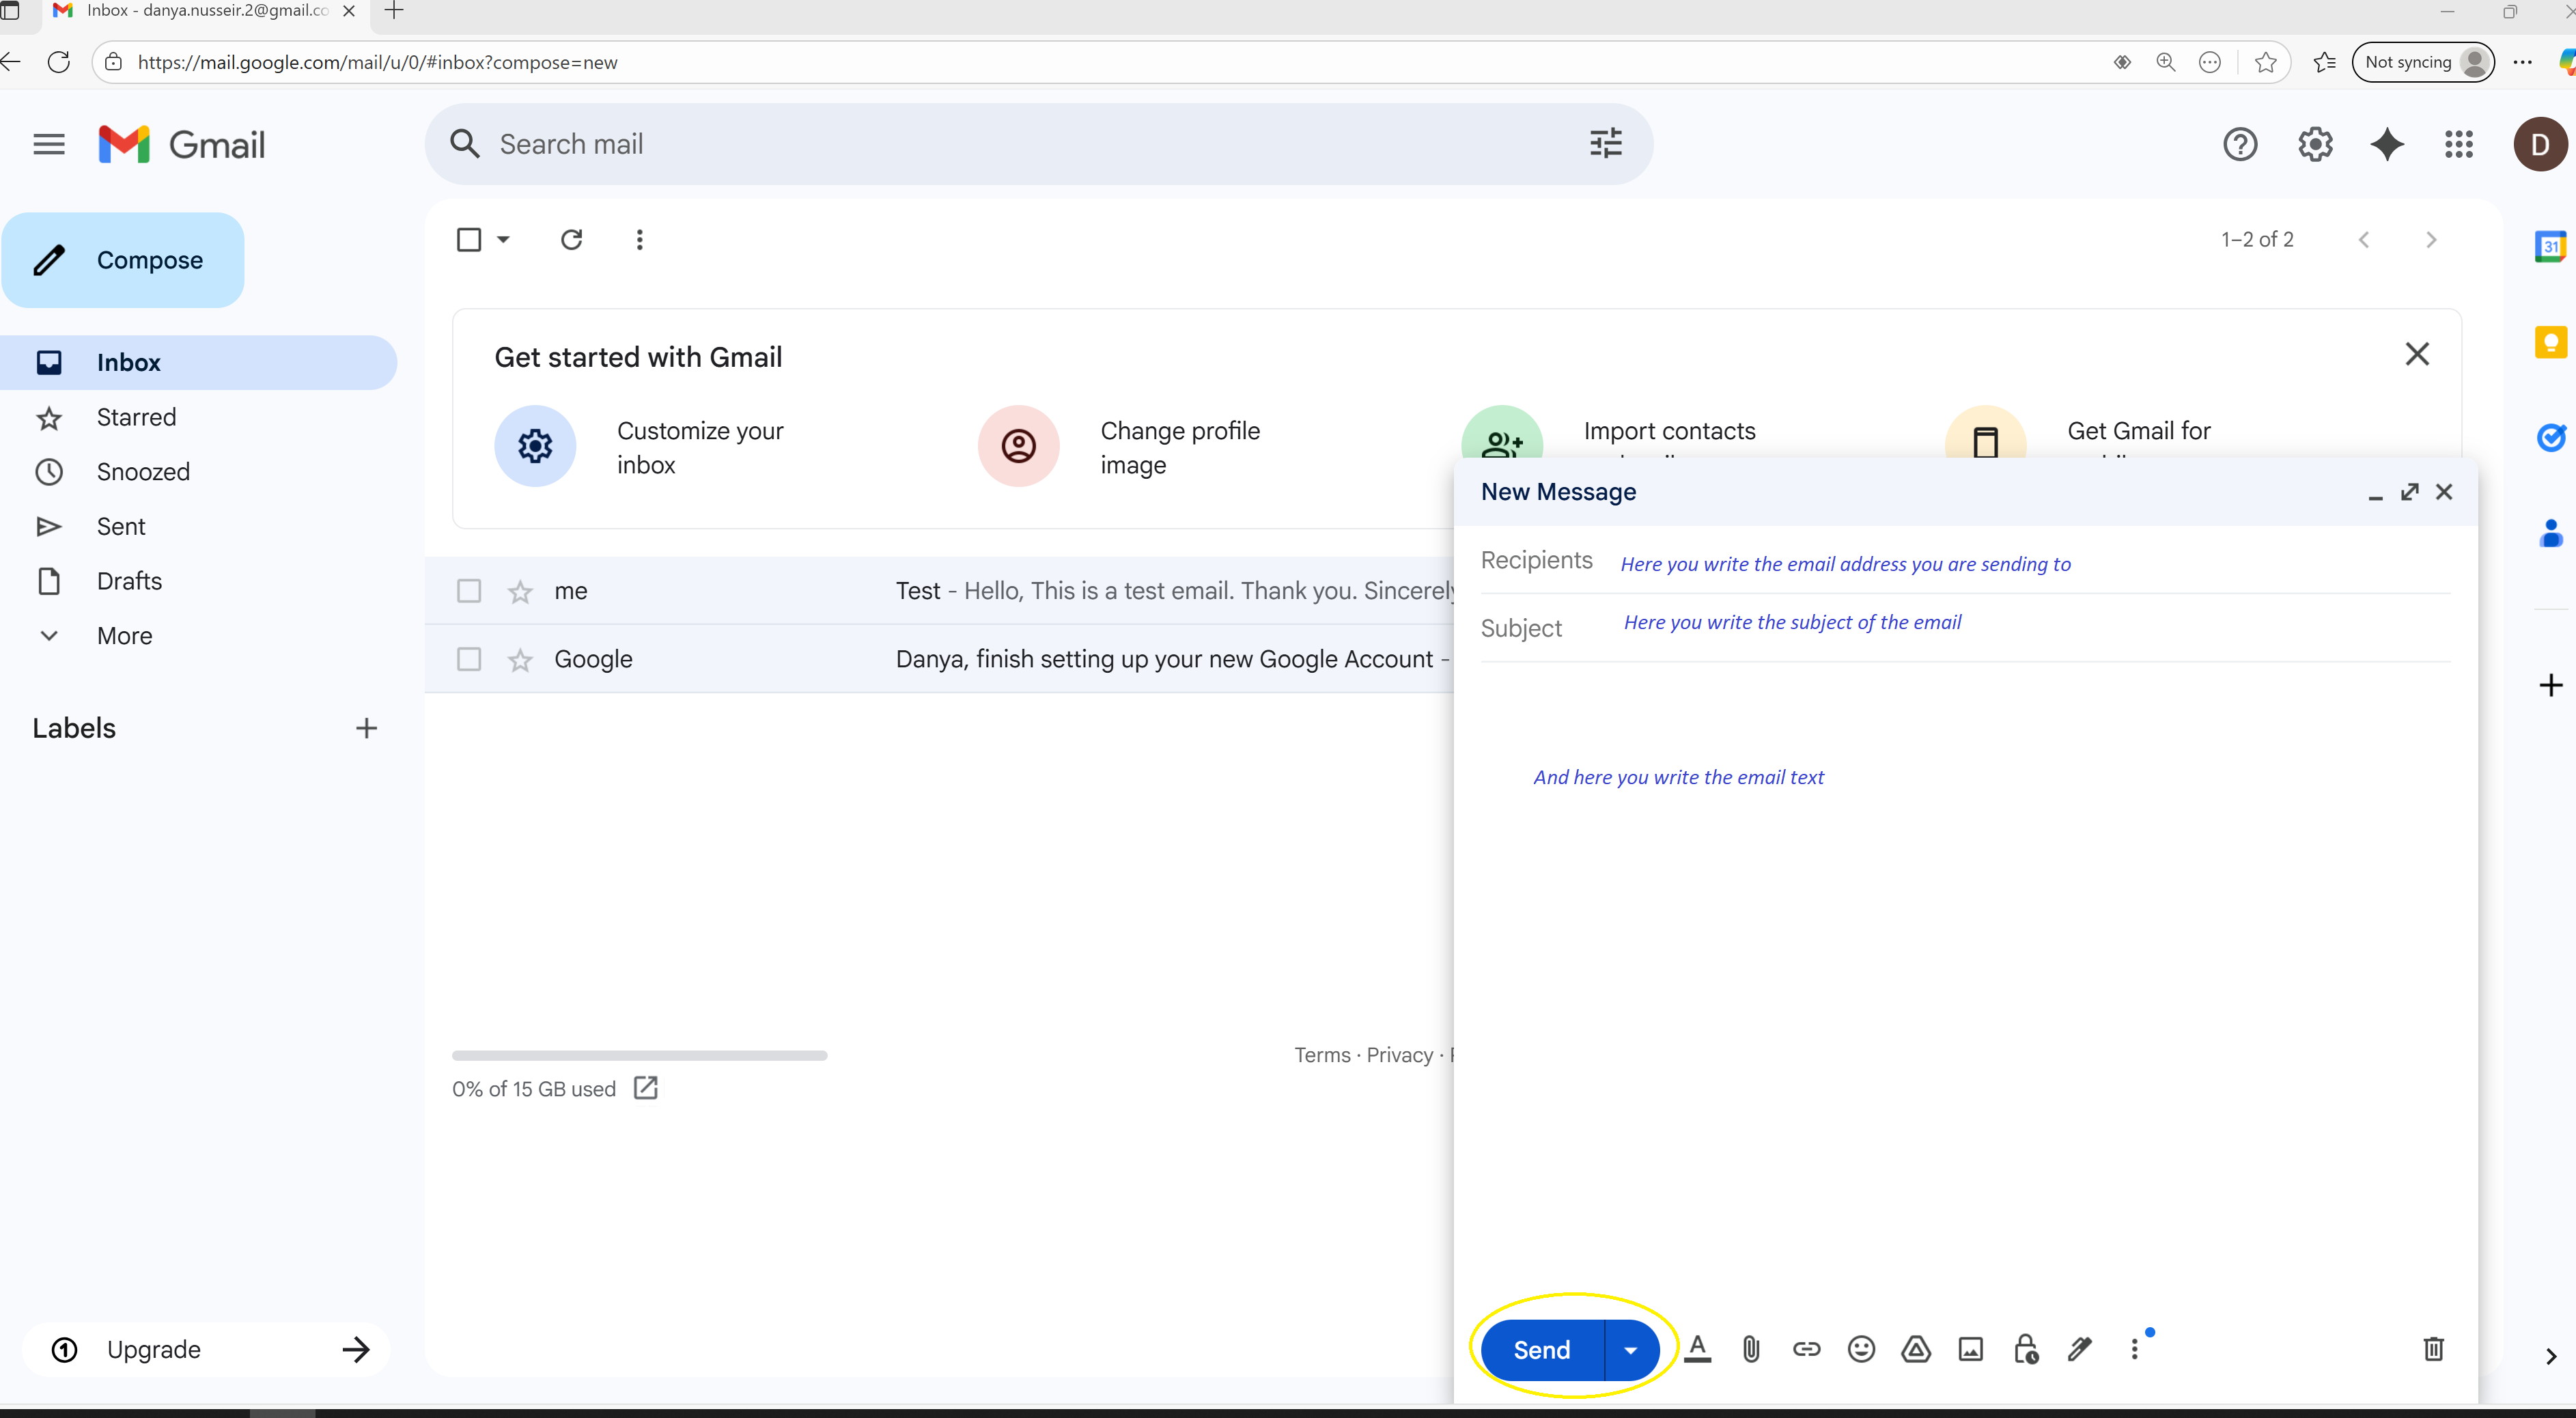This screenshot has height=1418, width=2576.
Task: Open the Google apps grid
Action: click(x=2458, y=145)
